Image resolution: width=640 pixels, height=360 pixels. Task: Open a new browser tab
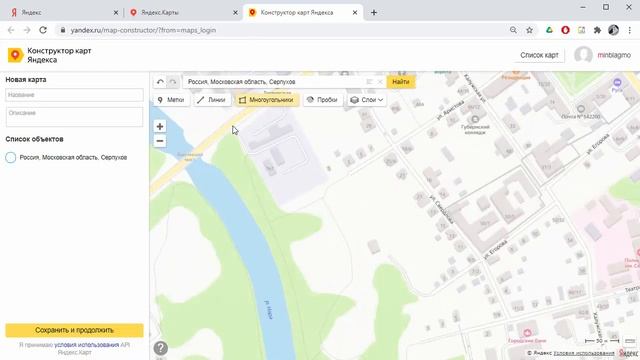(374, 13)
